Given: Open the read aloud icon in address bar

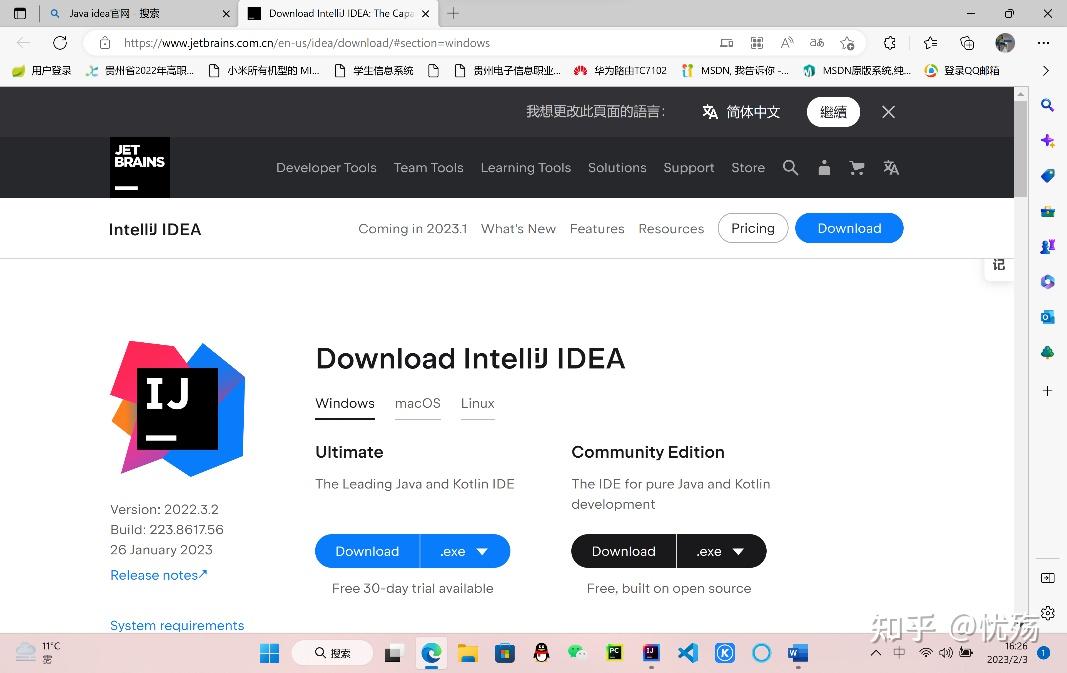Looking at the screenshot, I should point(787,43).
